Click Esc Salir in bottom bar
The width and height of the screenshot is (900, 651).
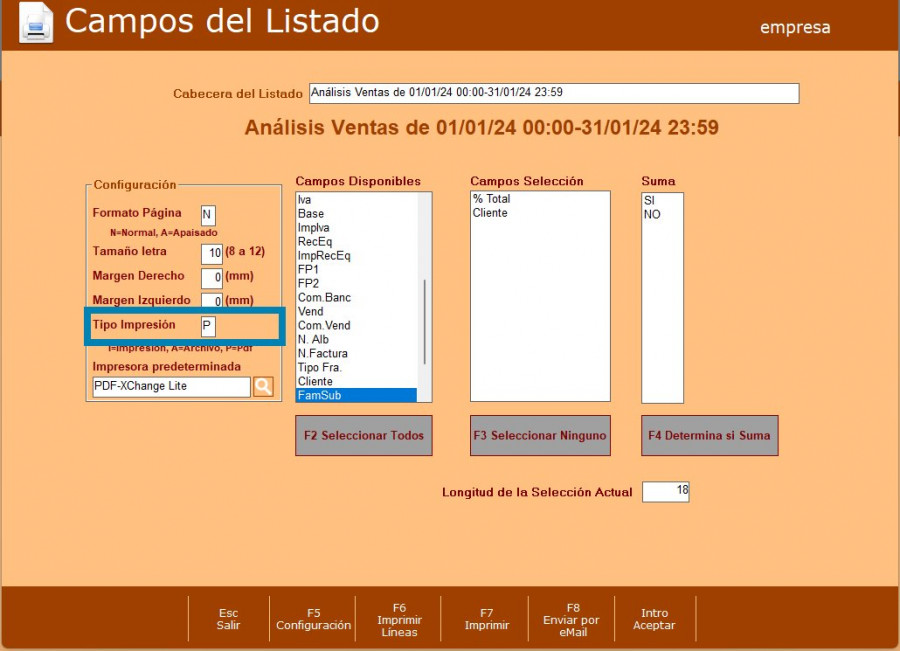[x=228, y=619]
